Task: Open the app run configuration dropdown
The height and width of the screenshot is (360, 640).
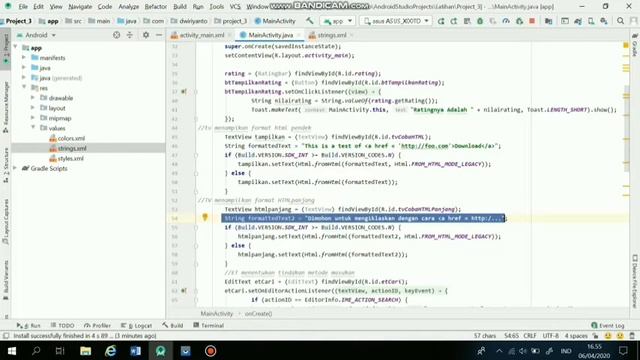Action: [x=338, y=21]
